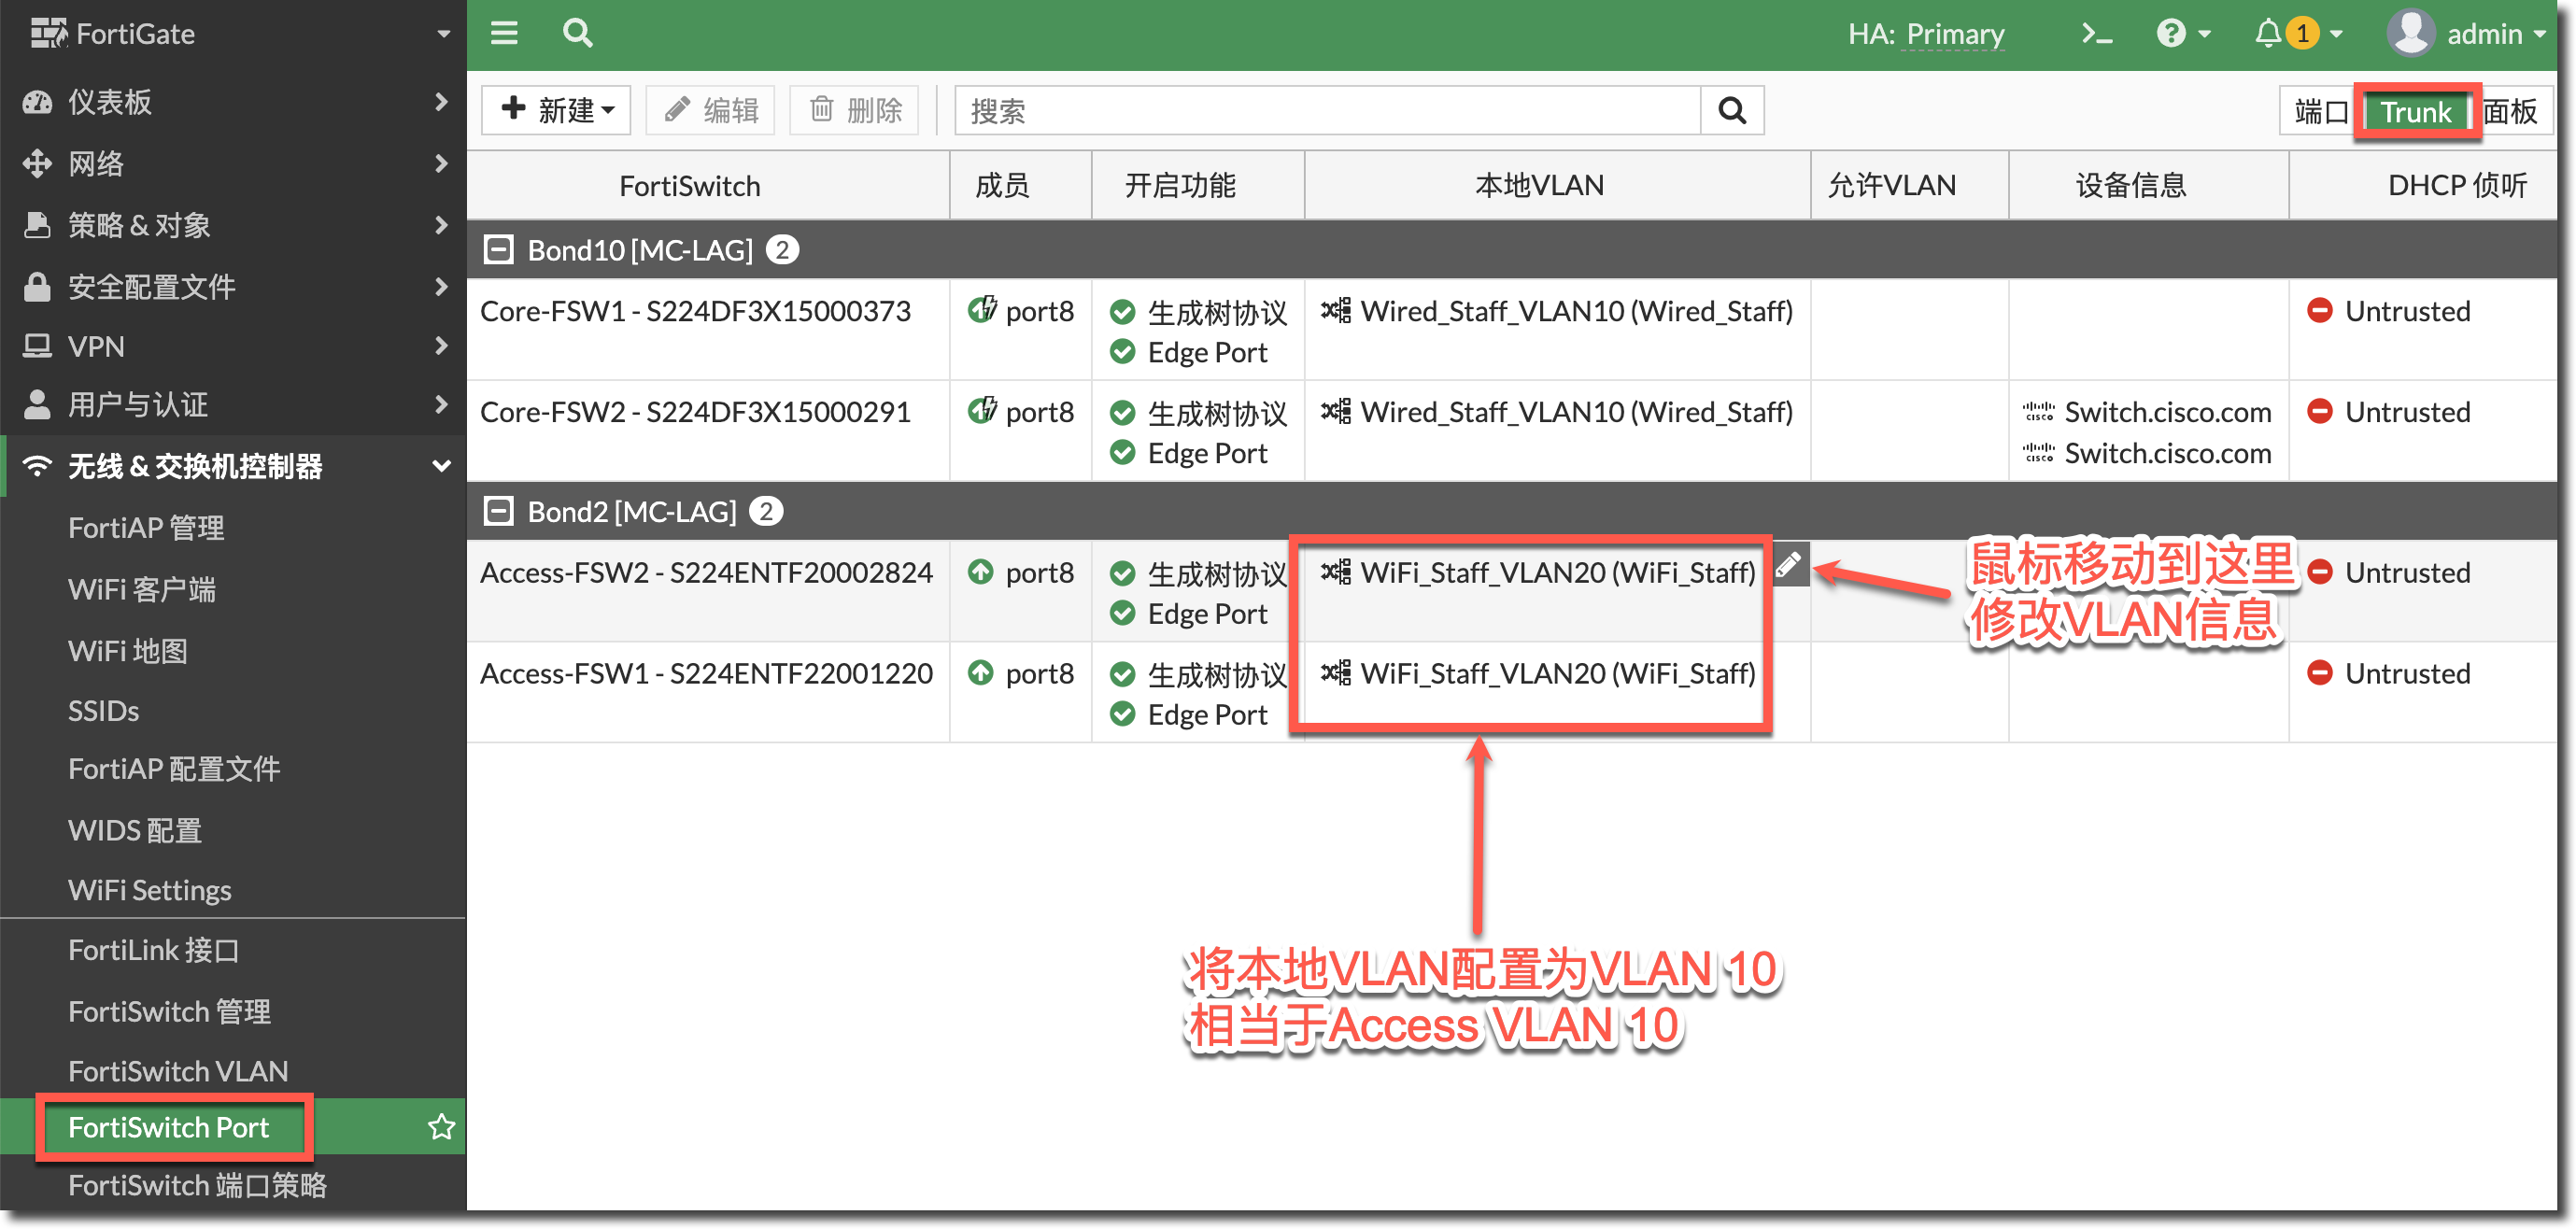Image resolution: width=2576 pixels, height=1229 pixels.
Task: Favorite FortiSwitch Port with star icon
Action: (441, 1127)
